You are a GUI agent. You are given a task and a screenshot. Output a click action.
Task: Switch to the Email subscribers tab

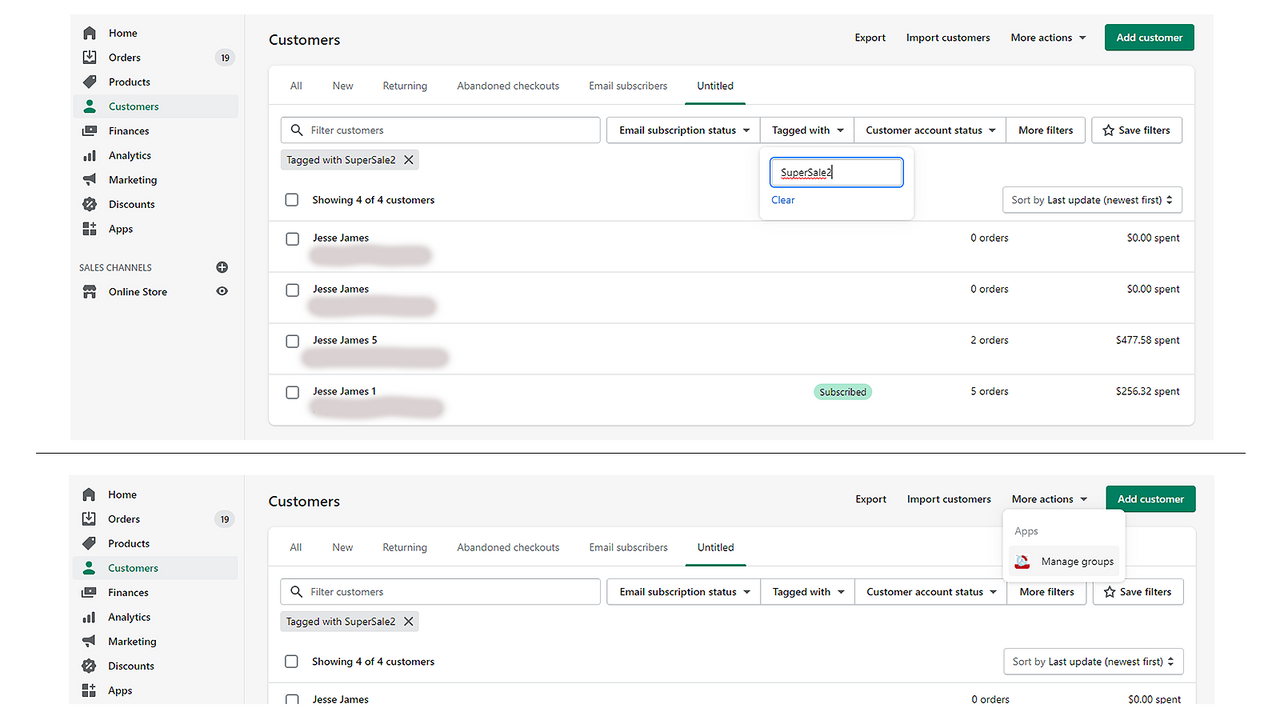[x=627, y=85]
